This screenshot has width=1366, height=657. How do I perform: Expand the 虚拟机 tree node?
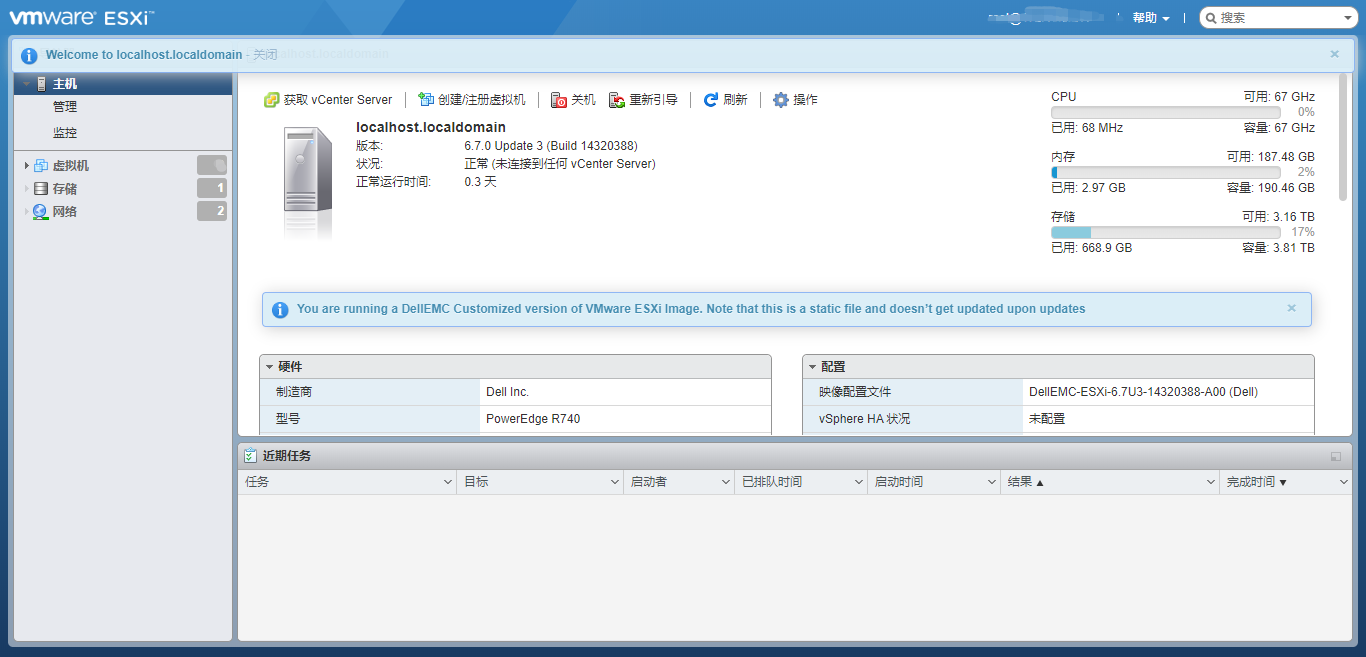[x=27, y=165]
